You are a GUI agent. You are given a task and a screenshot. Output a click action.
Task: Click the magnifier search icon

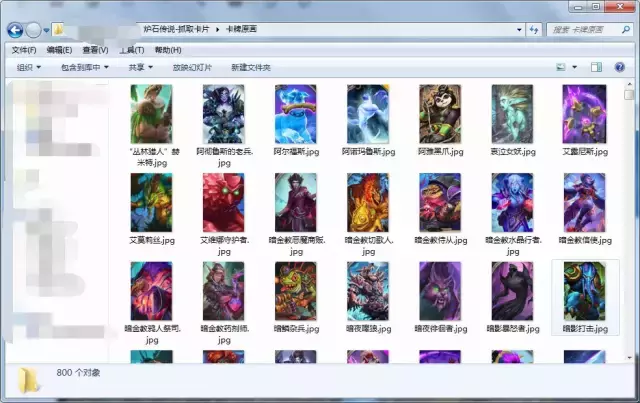click(626, 29)
